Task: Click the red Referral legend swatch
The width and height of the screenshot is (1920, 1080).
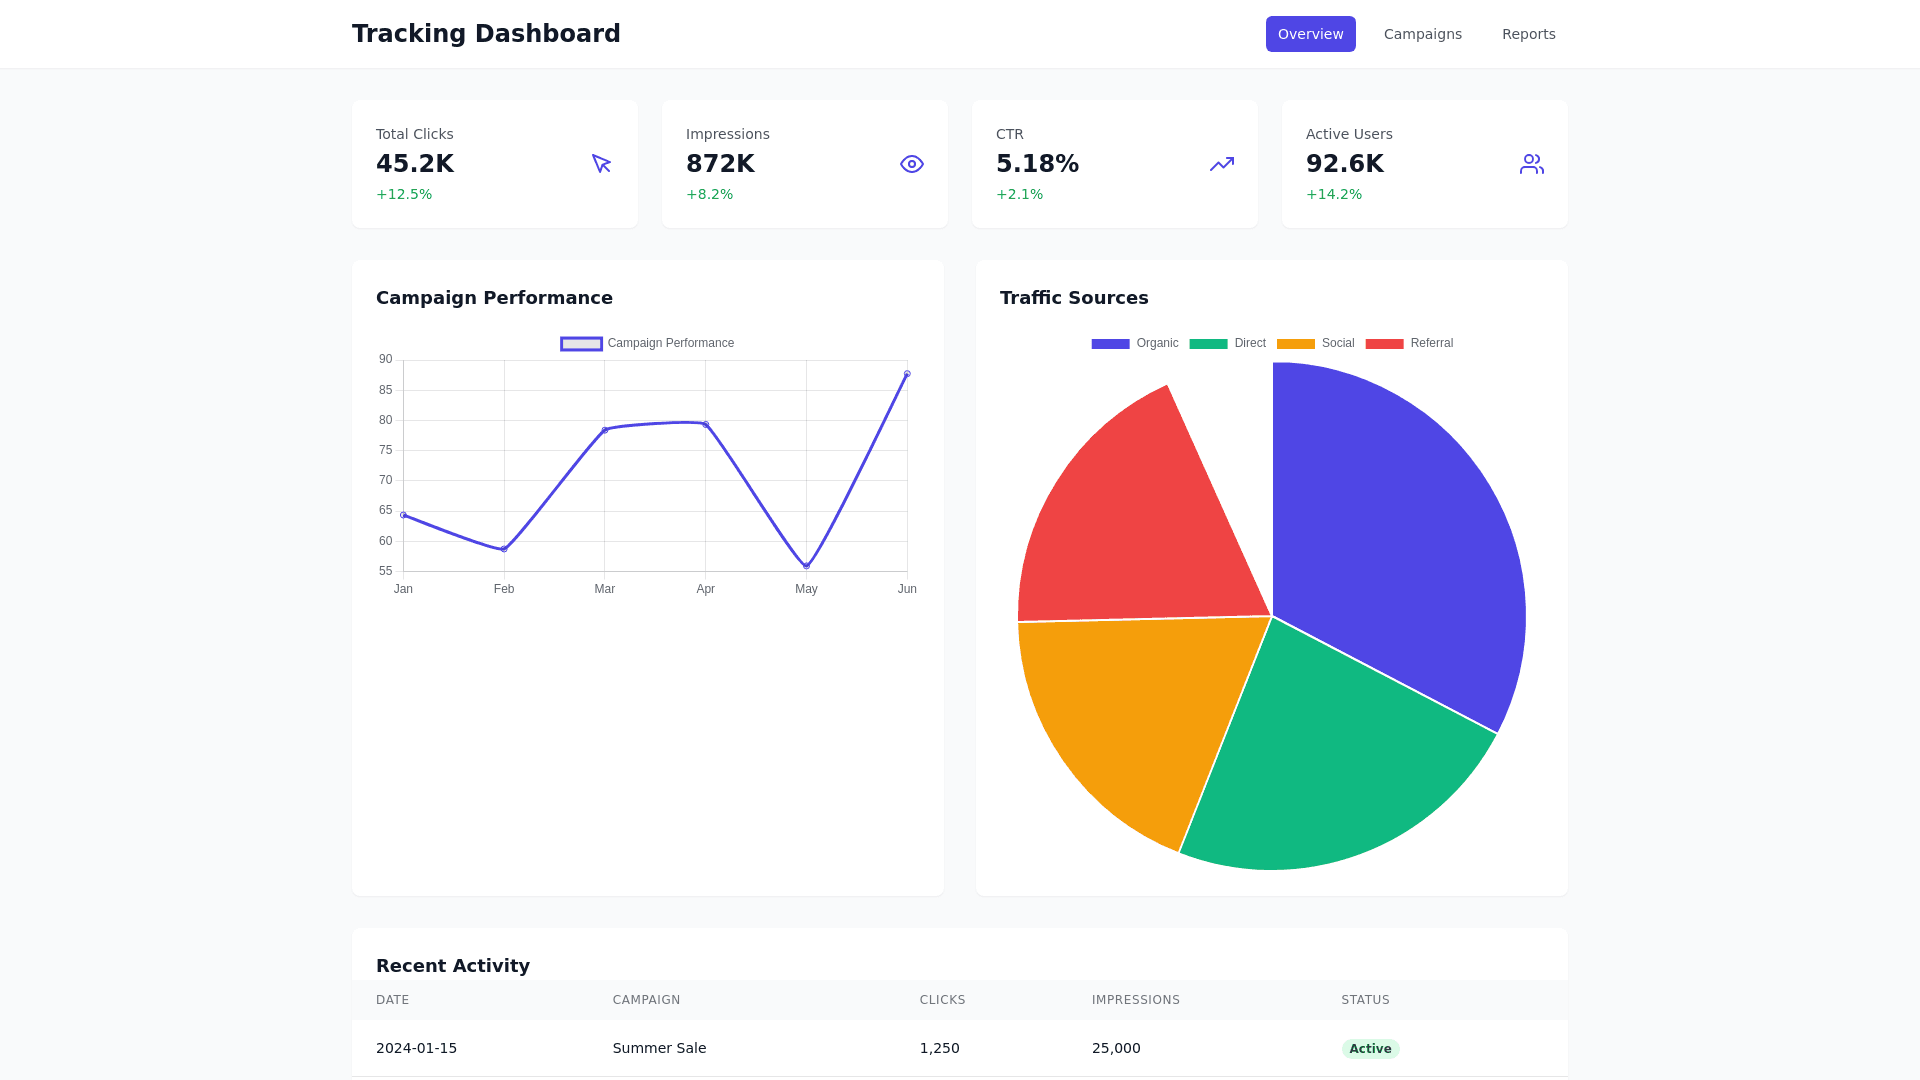Action: point(1386,343)
